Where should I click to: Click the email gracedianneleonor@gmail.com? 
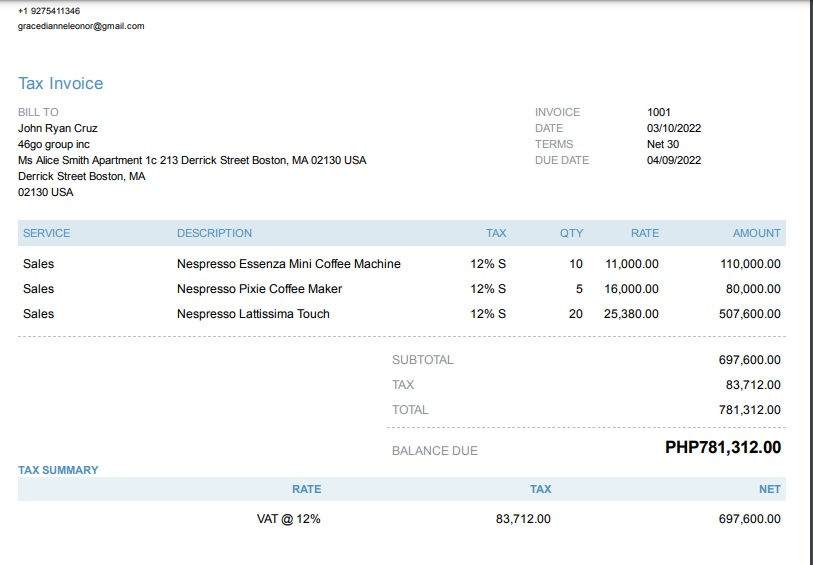(x=81, y=26)
